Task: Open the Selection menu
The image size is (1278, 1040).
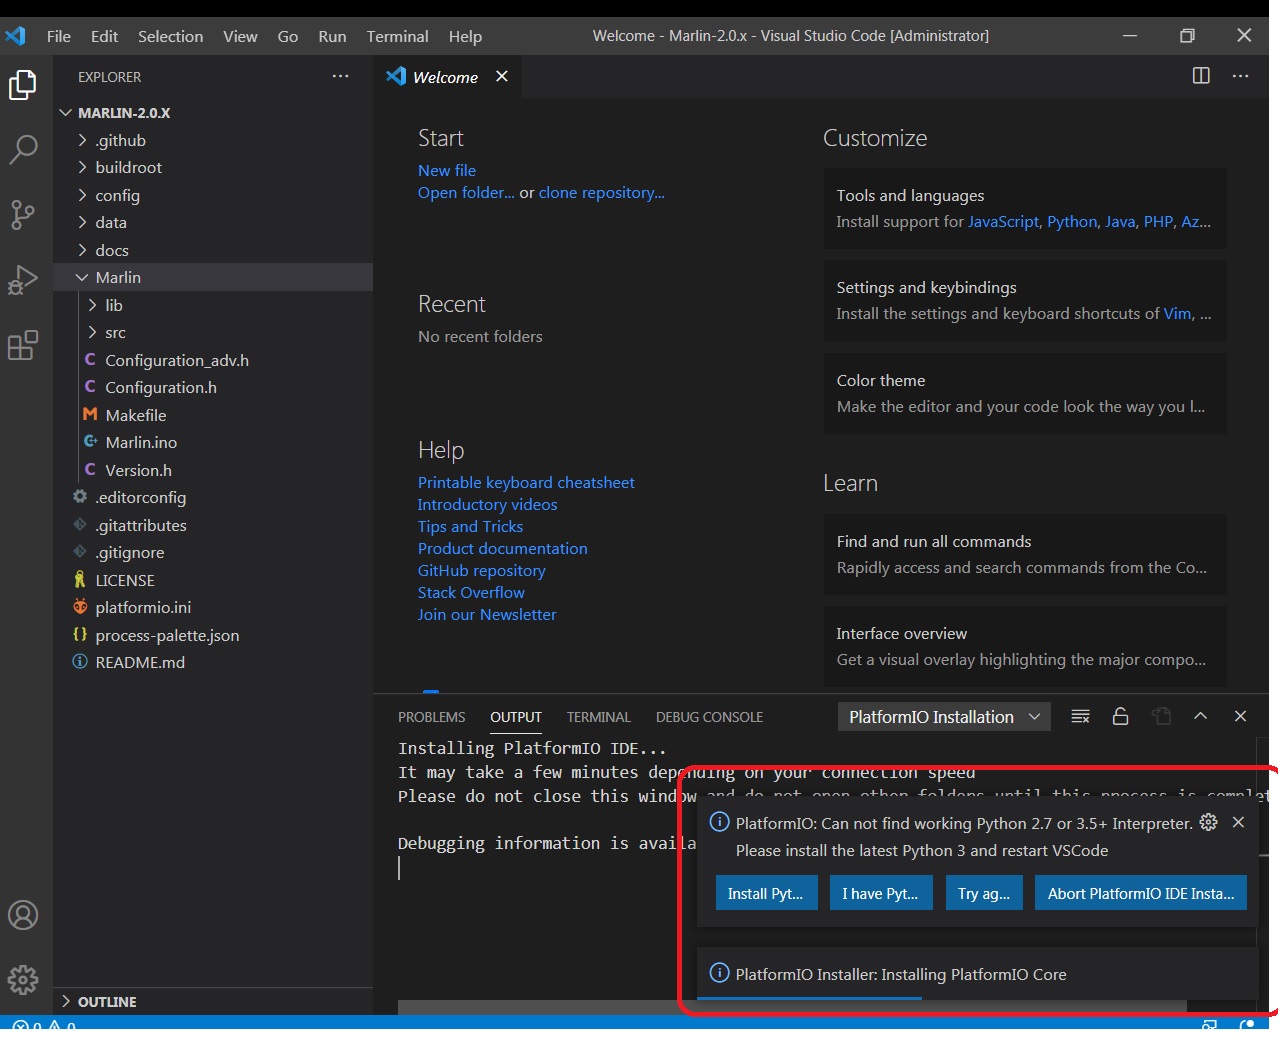Action: pos(170,36)
